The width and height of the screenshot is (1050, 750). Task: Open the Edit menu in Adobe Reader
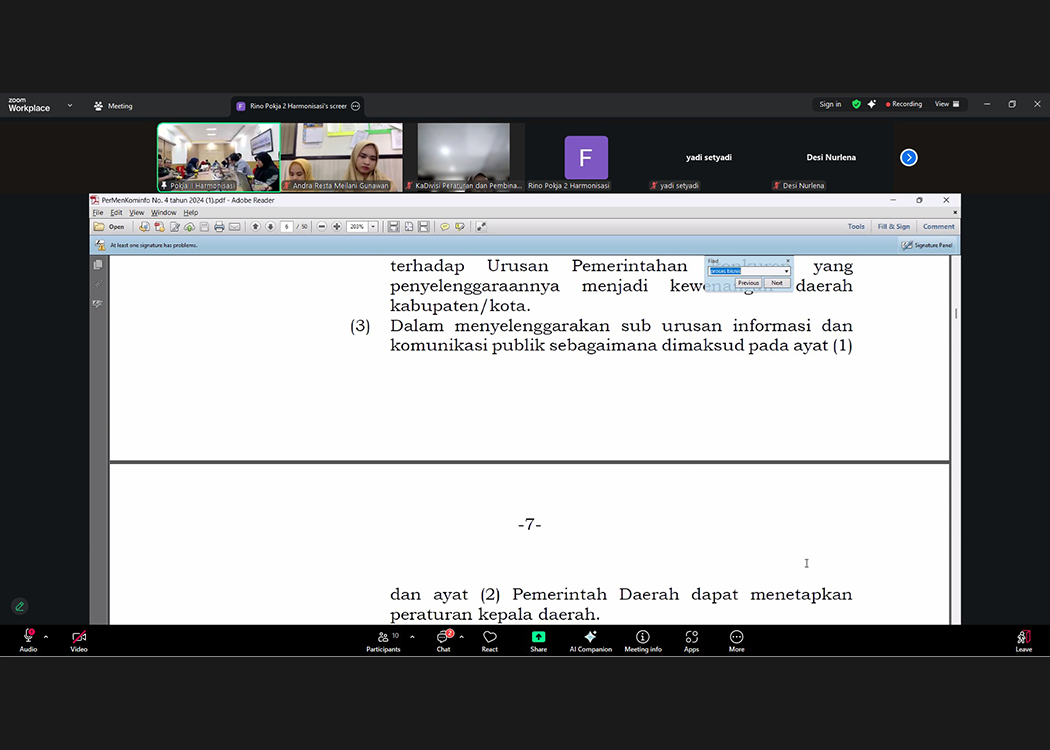pos(116,213)
